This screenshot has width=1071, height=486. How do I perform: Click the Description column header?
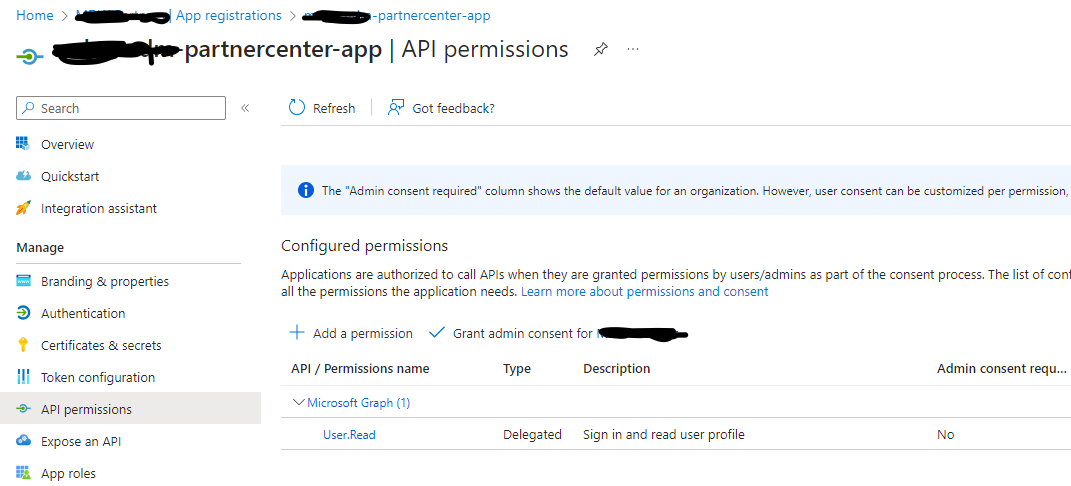click(617, 369)
